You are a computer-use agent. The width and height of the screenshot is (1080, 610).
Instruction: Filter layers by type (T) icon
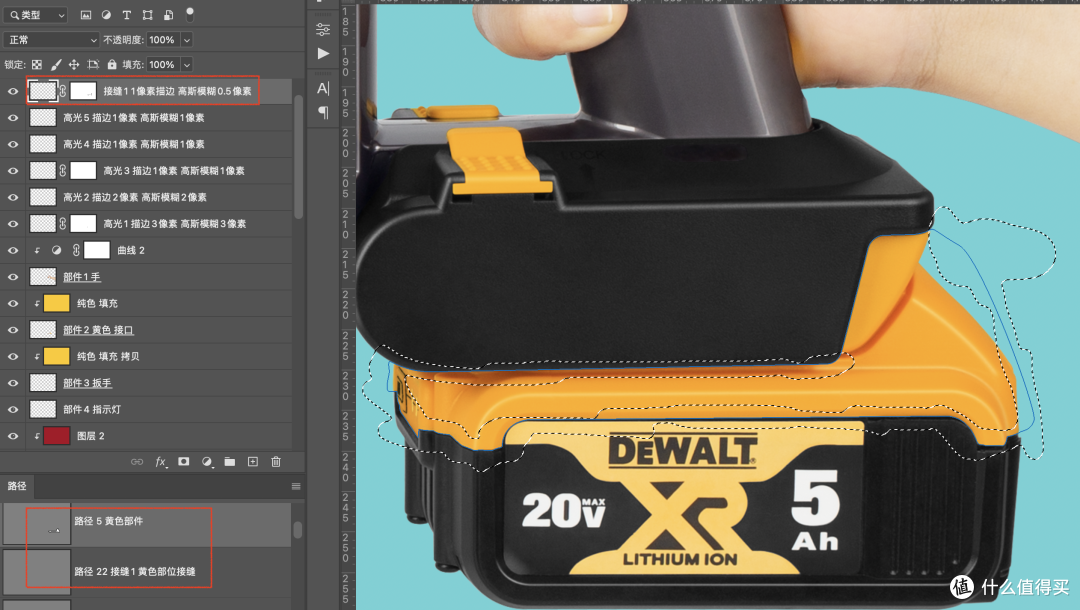pyautogui.click(x=127, y=14)
